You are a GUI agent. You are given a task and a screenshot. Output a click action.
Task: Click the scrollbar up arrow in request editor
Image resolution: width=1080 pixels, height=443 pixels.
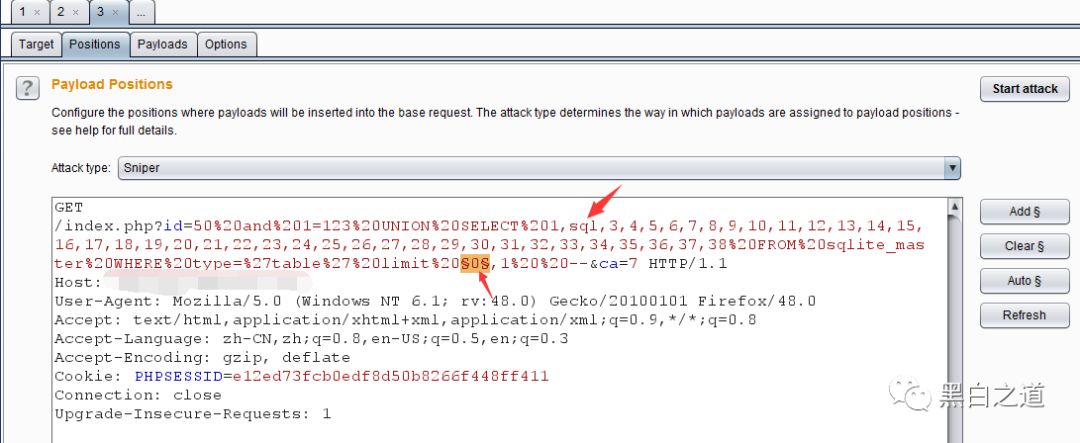click(x=955, y=206)
